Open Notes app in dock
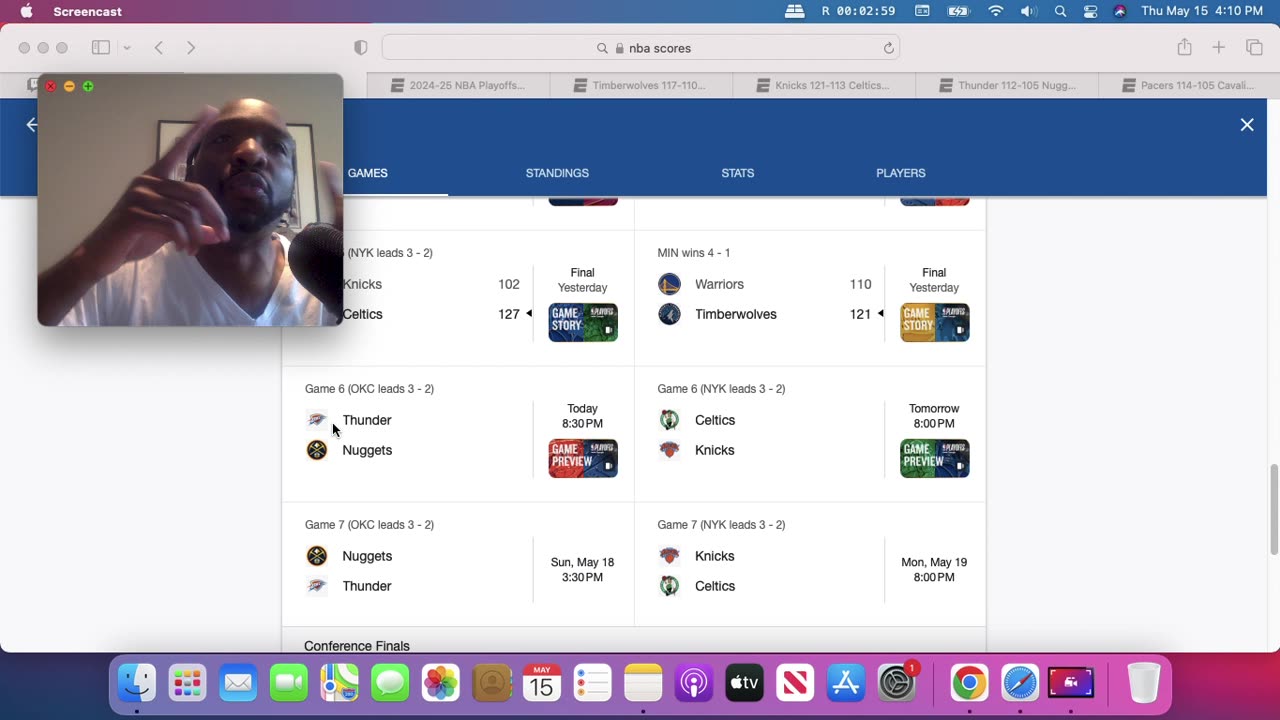 (x=643, y=684)
